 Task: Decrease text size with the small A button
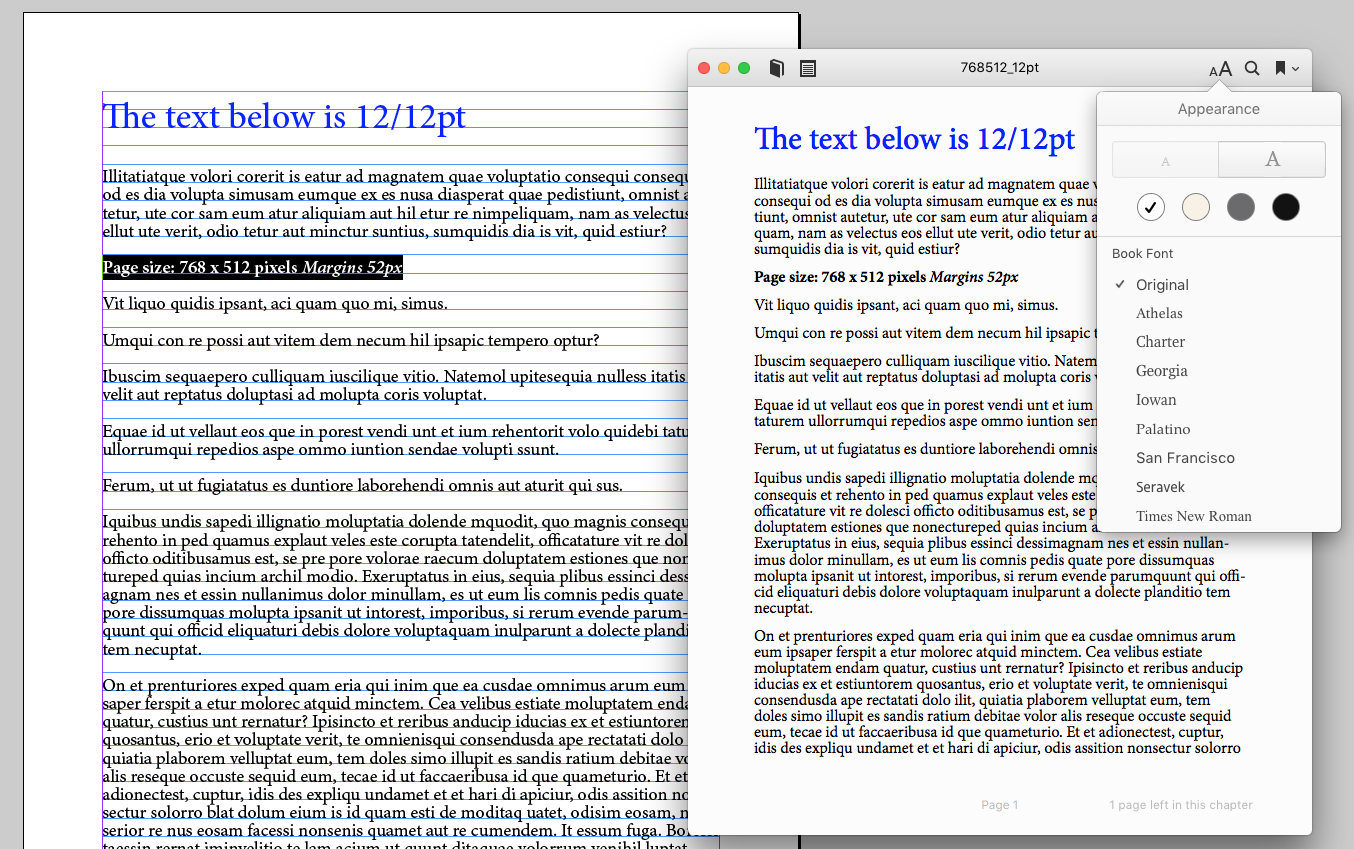pyautogui.click(x=1165, y=160)
